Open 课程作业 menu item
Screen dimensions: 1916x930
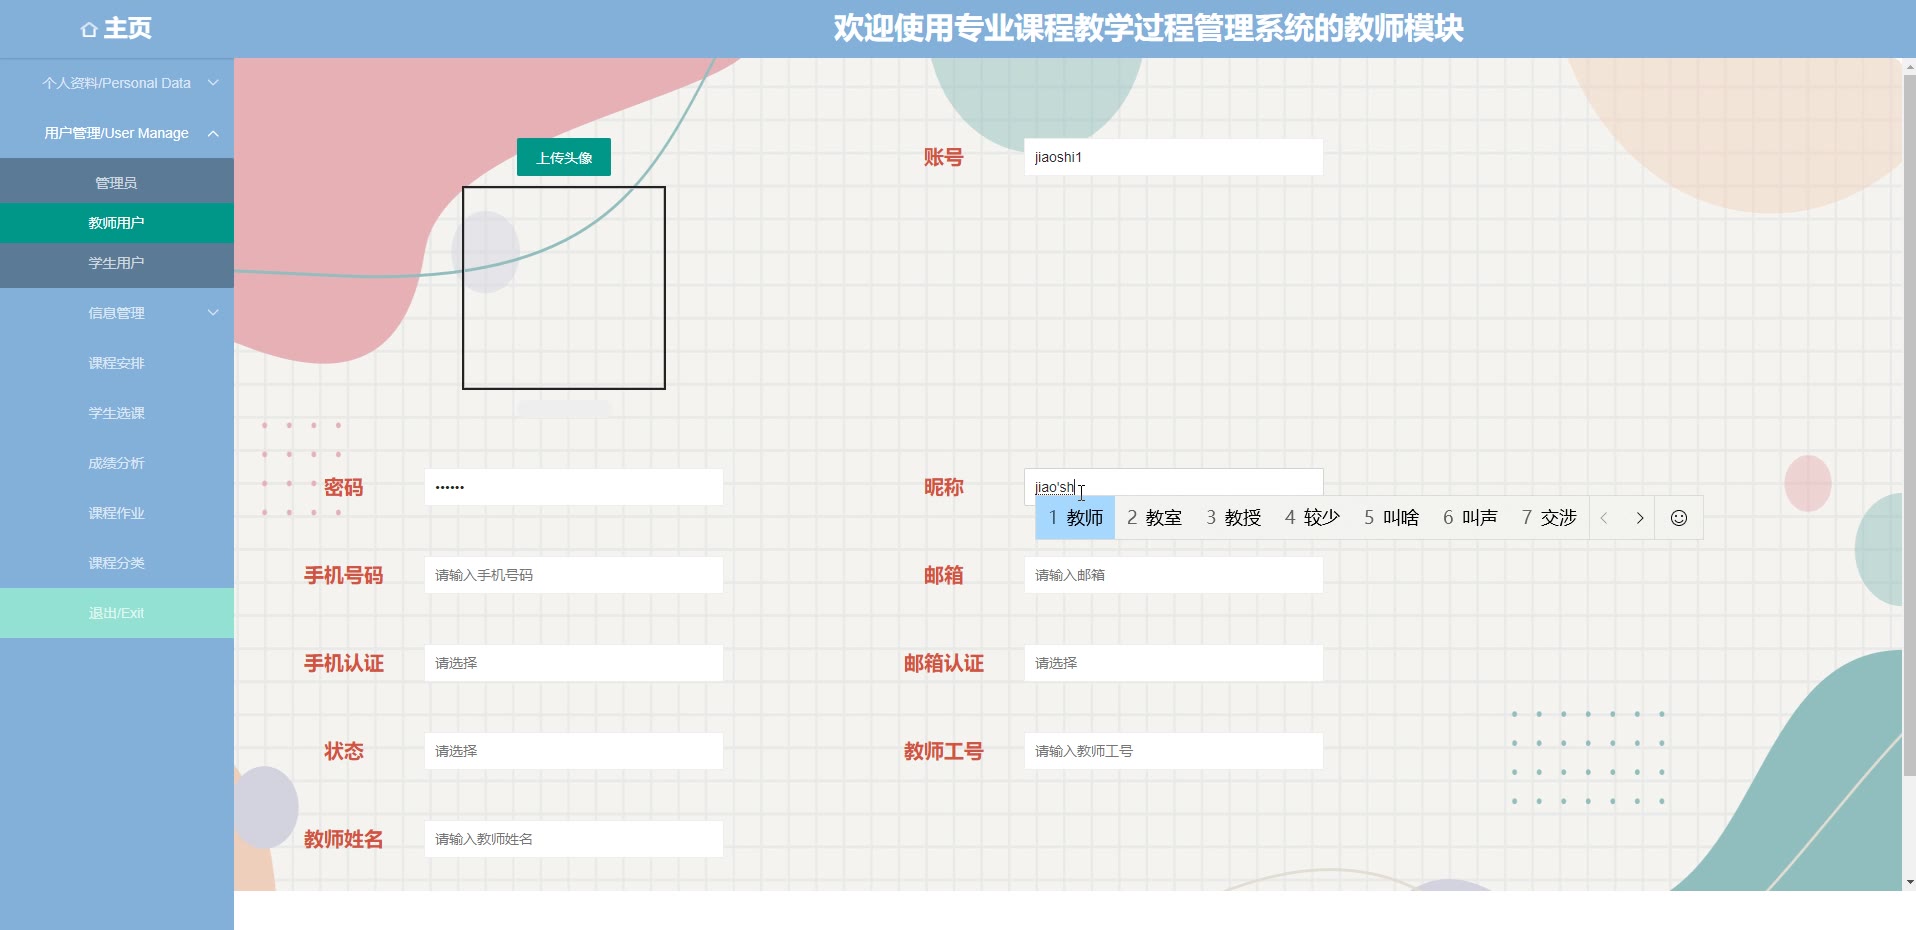tap(117, 513)
